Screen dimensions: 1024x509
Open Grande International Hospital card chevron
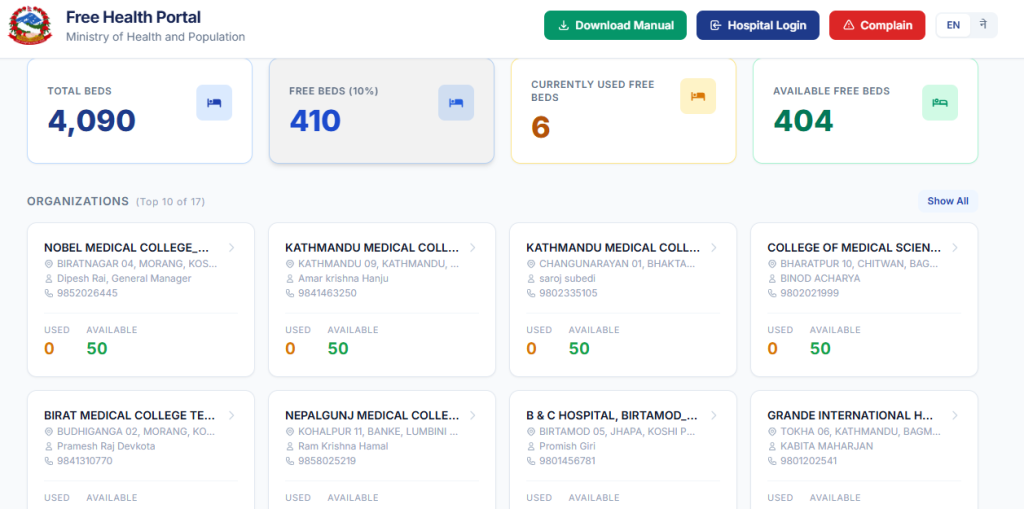tap(955, 415)
